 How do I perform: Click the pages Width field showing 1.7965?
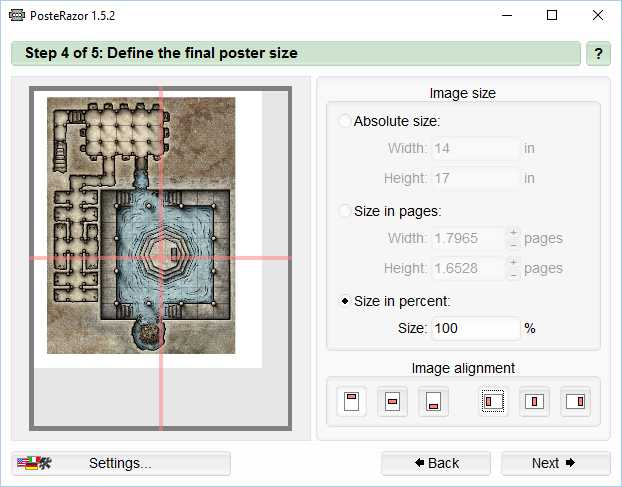pos(469,238)
